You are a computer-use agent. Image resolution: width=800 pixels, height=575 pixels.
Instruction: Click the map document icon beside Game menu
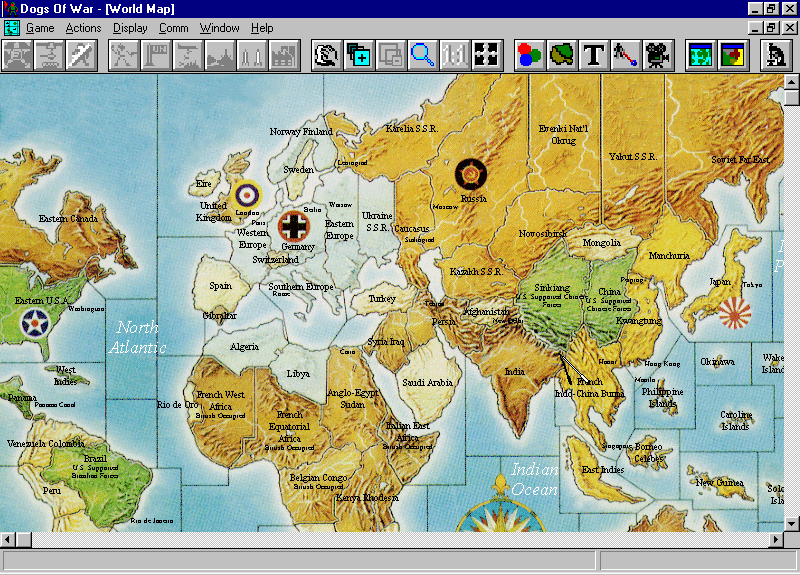coord(12,28)
